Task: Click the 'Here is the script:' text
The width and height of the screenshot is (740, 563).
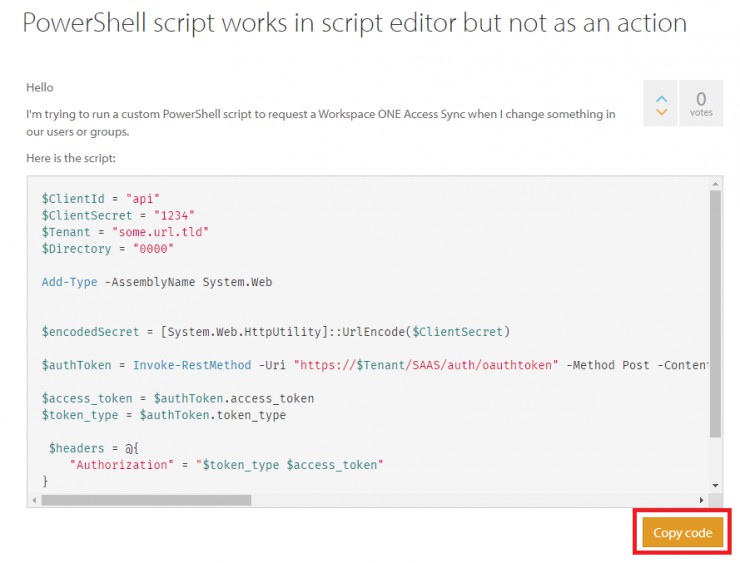Action: tap(71, 158)
